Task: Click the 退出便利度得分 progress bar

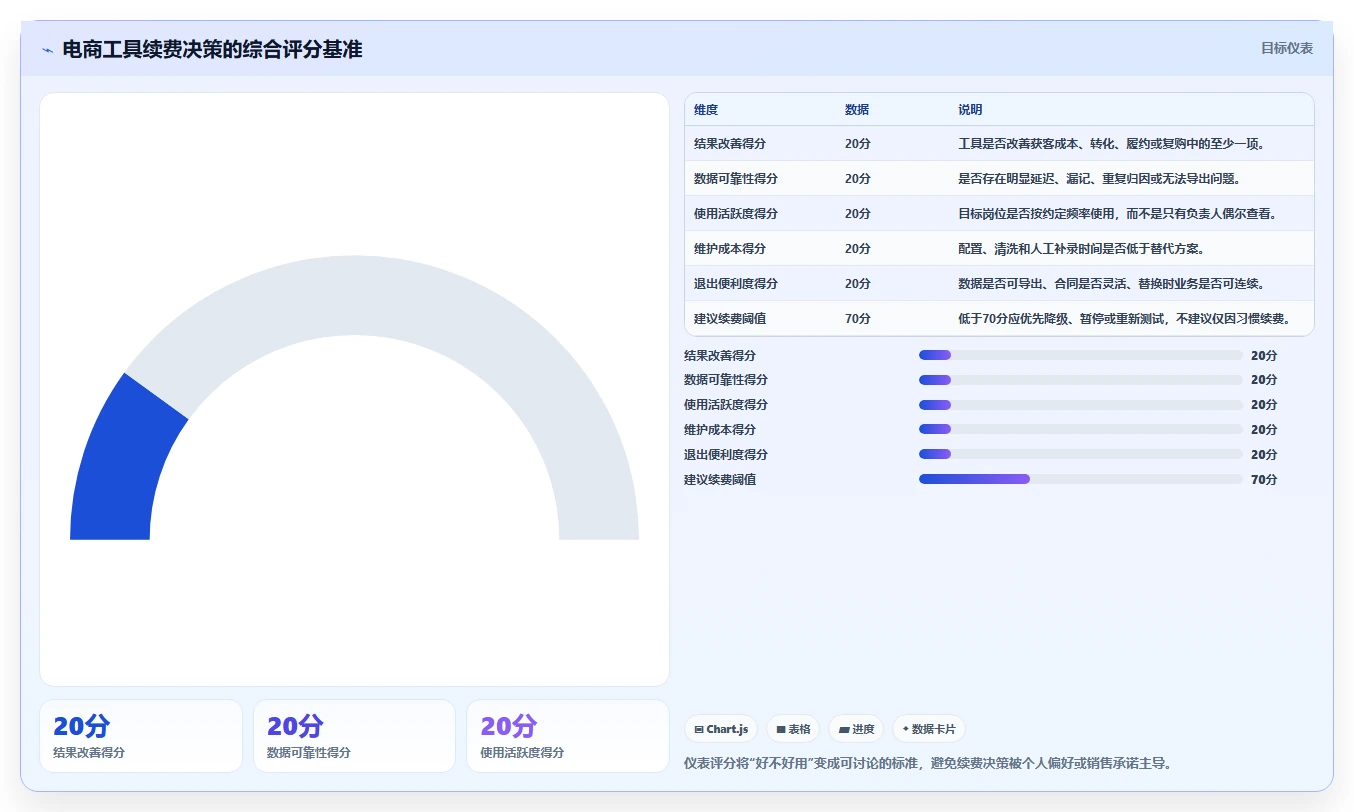Action: coord(1080,454)
